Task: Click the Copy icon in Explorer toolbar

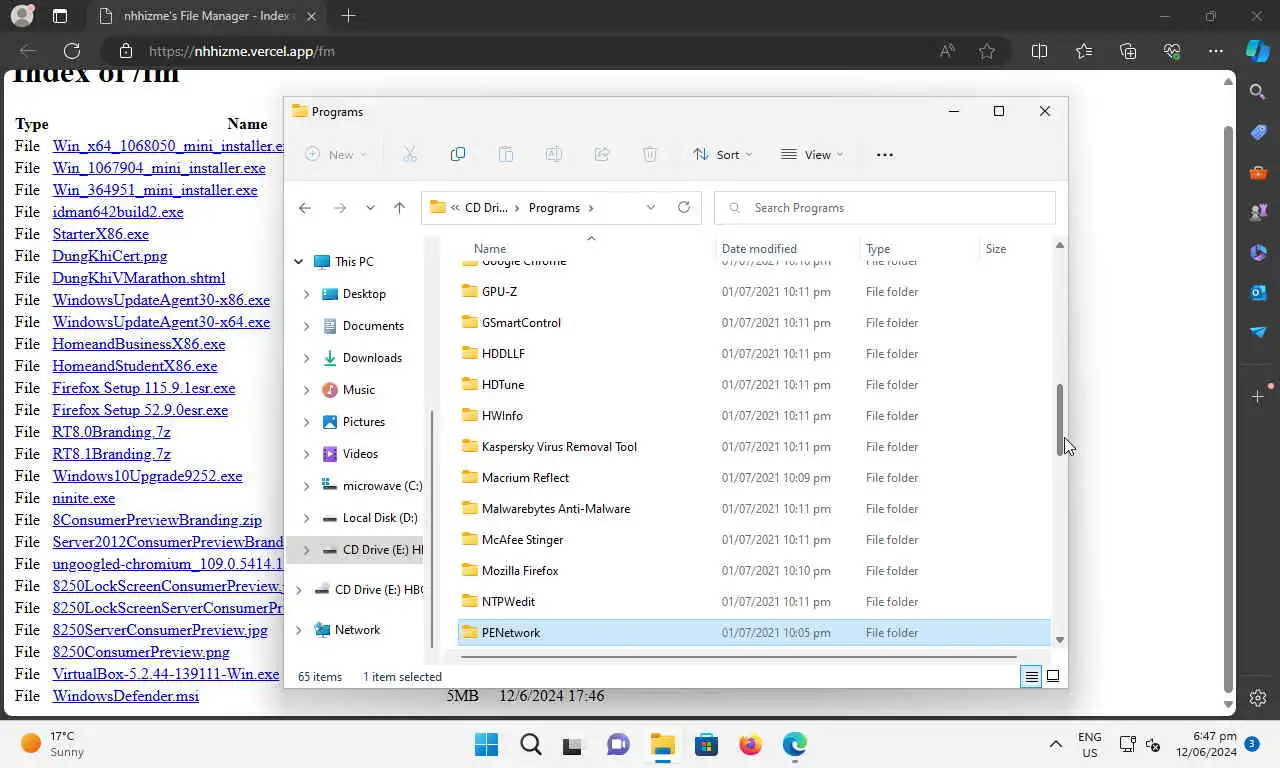Action: click(458, 154)
